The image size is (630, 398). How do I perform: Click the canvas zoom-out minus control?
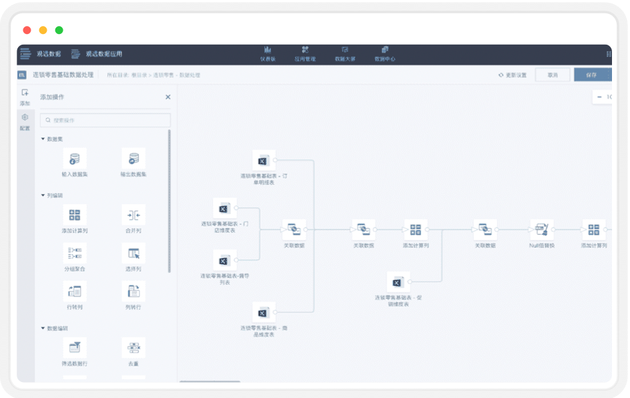click(x=599, y=97)
